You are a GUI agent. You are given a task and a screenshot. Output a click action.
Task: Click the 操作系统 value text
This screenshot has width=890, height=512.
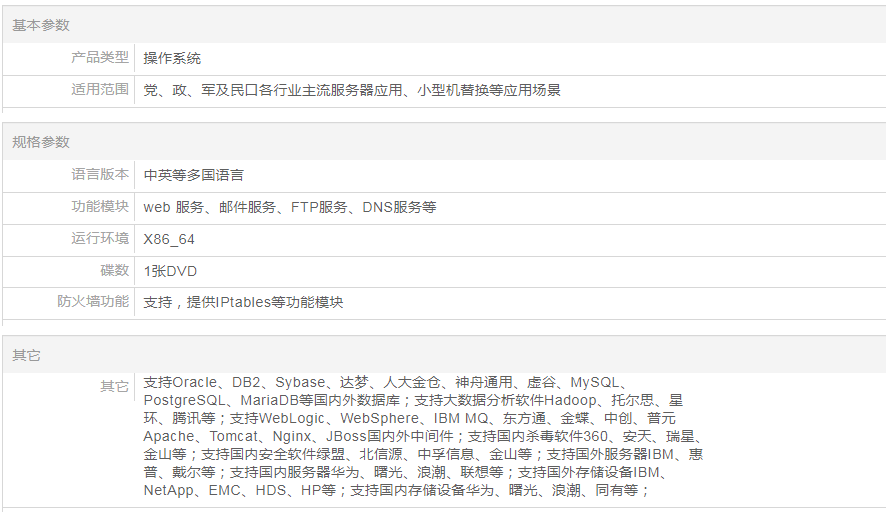point(172,58)
